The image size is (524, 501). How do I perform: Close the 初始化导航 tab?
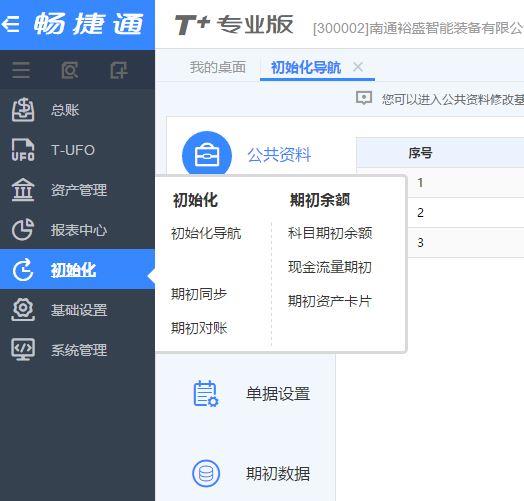[x=358, y=67]
